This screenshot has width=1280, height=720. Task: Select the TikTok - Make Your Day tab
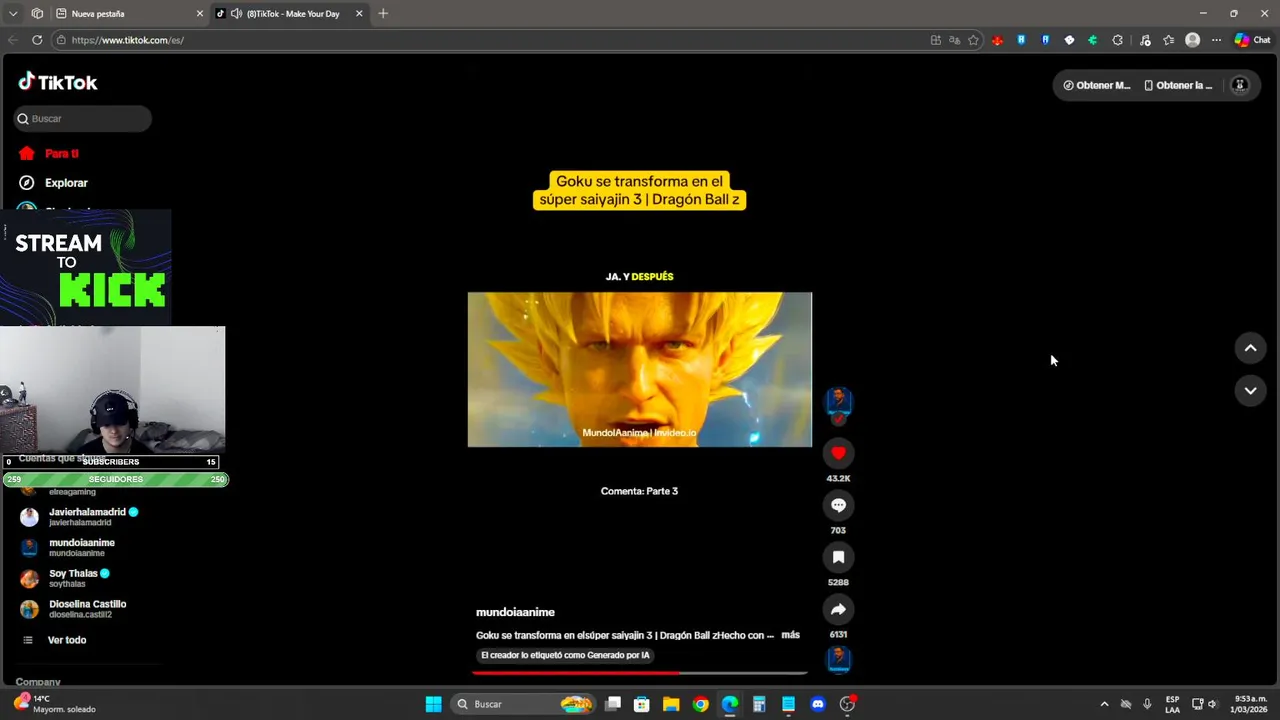tap(290, 14)
